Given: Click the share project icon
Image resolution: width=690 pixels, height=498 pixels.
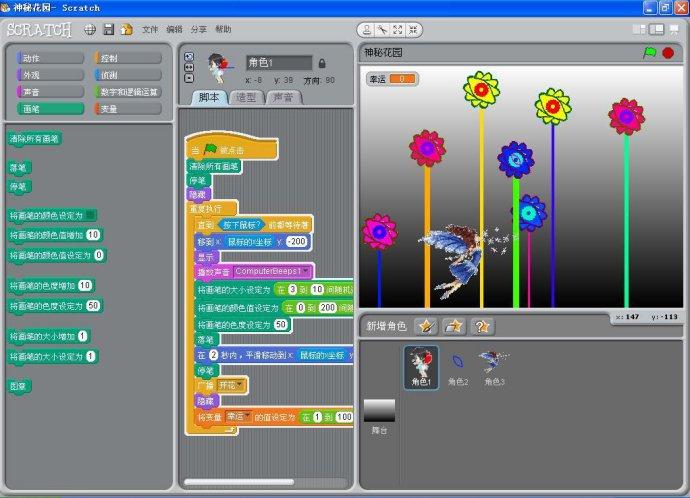Looking at the screenshot, I should [x=127, y=29].
